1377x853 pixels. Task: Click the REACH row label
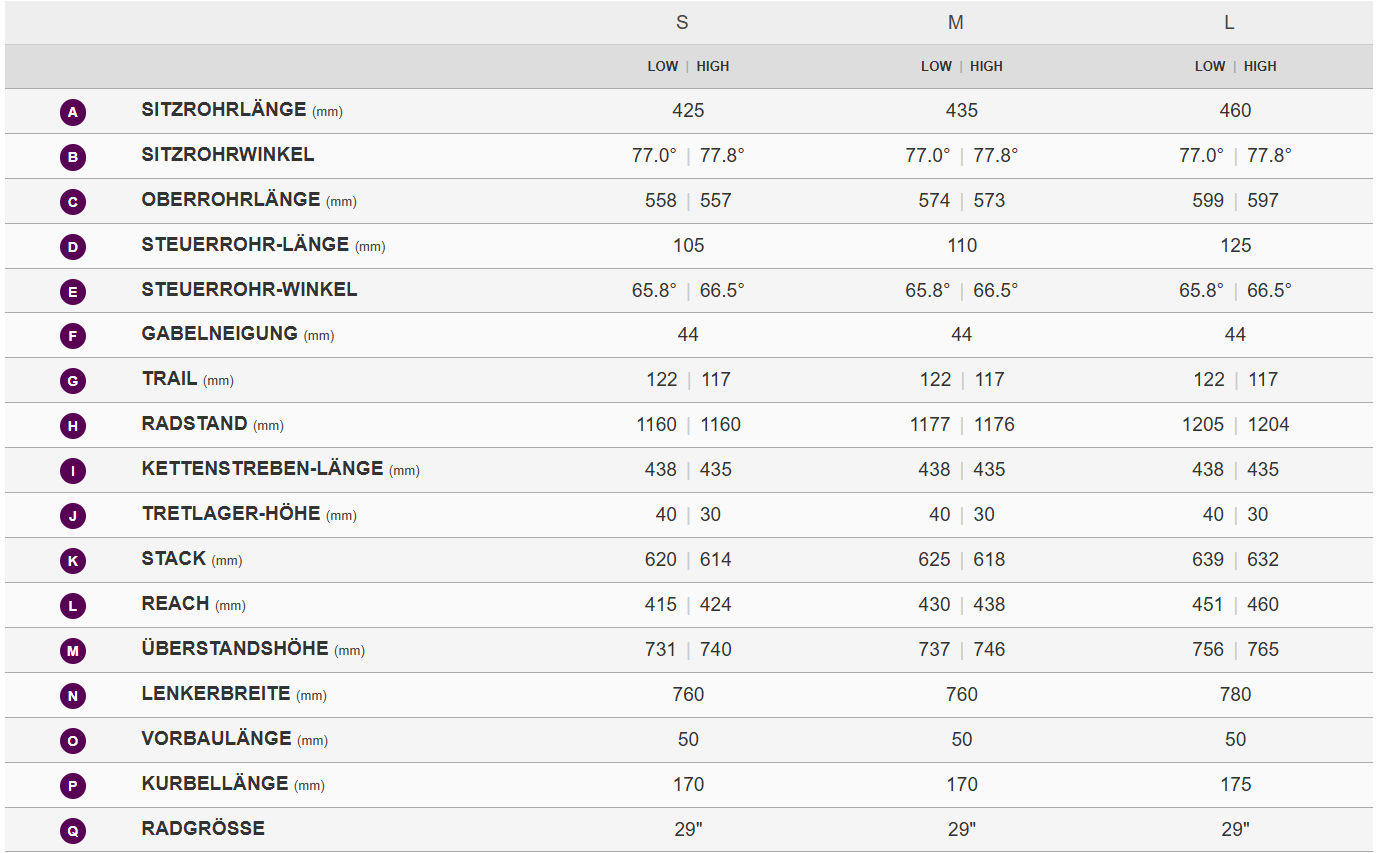176,604
